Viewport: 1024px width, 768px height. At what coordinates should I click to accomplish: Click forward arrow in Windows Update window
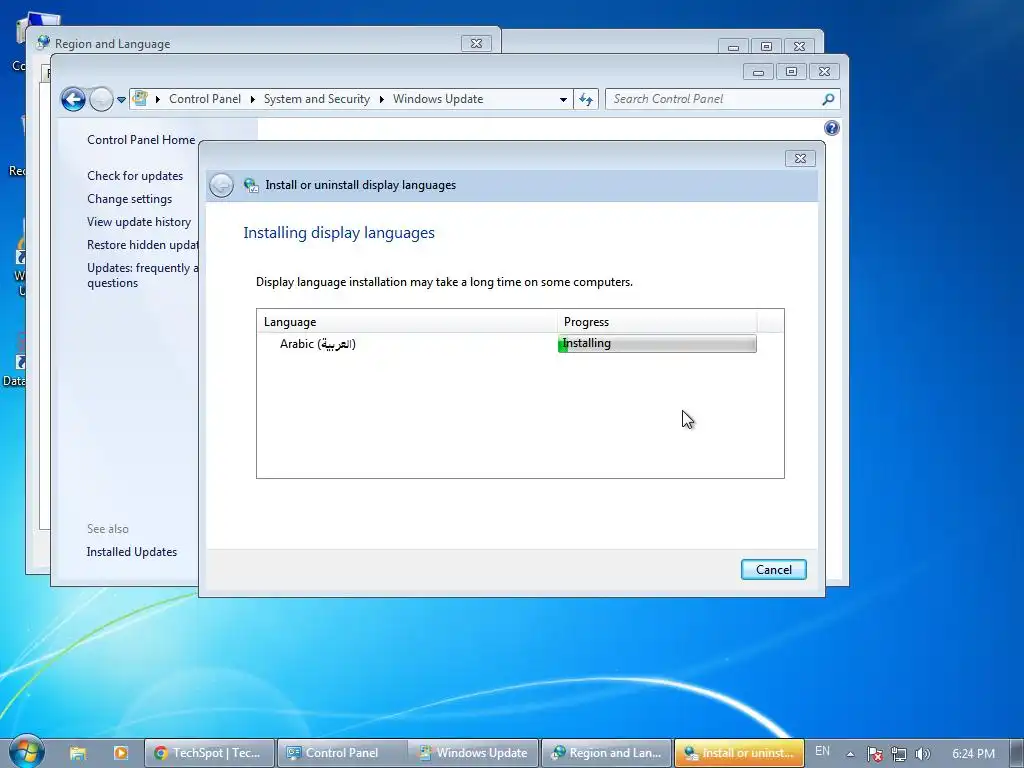tap(101, 99)
